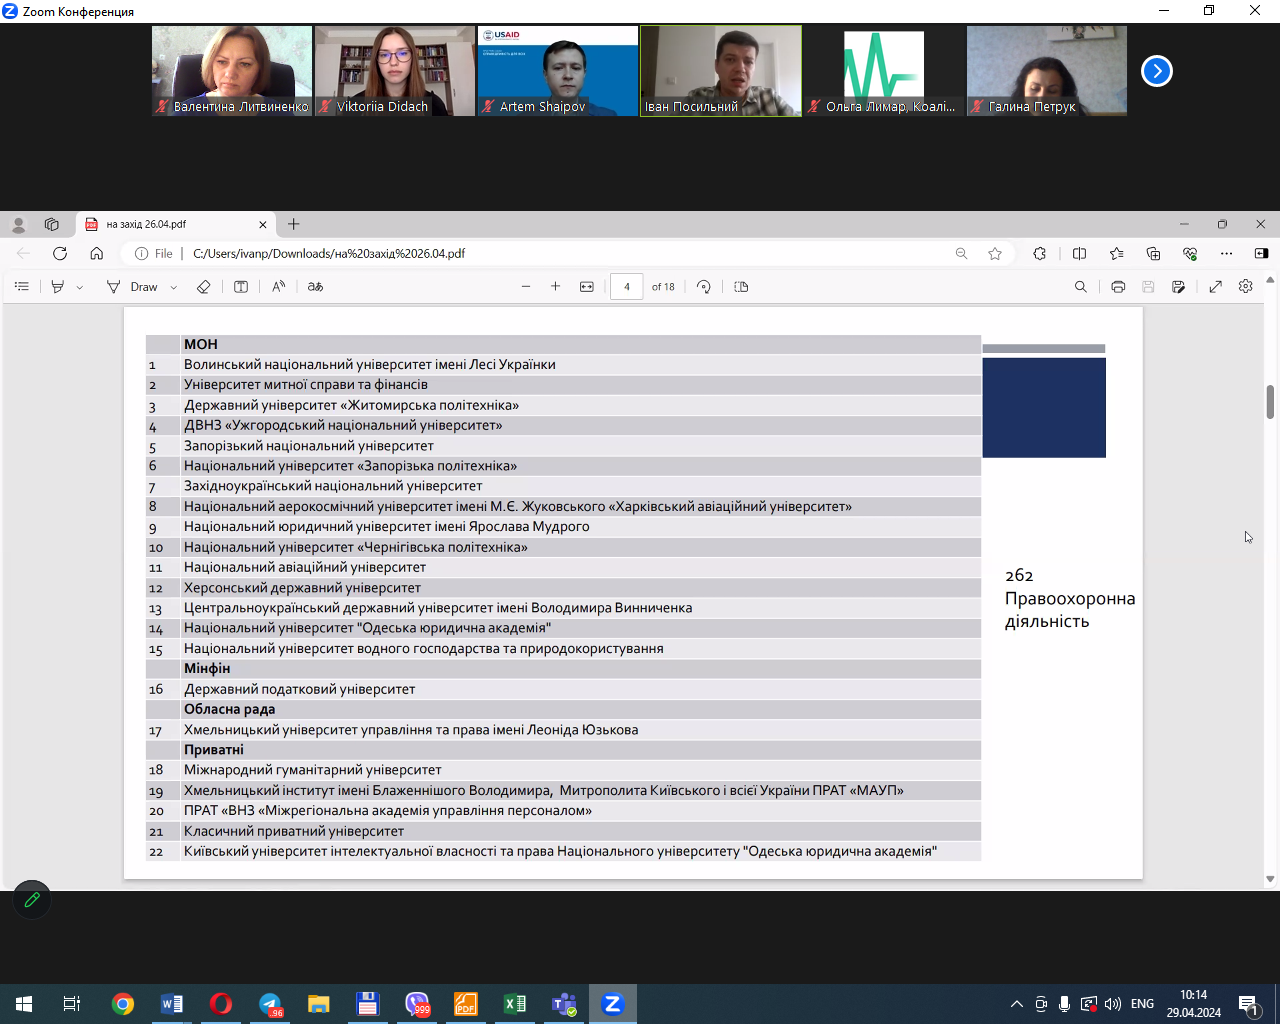Click the Read aloud icon
Viewport: 1280px width, 1024px height.
pos(278,287)
